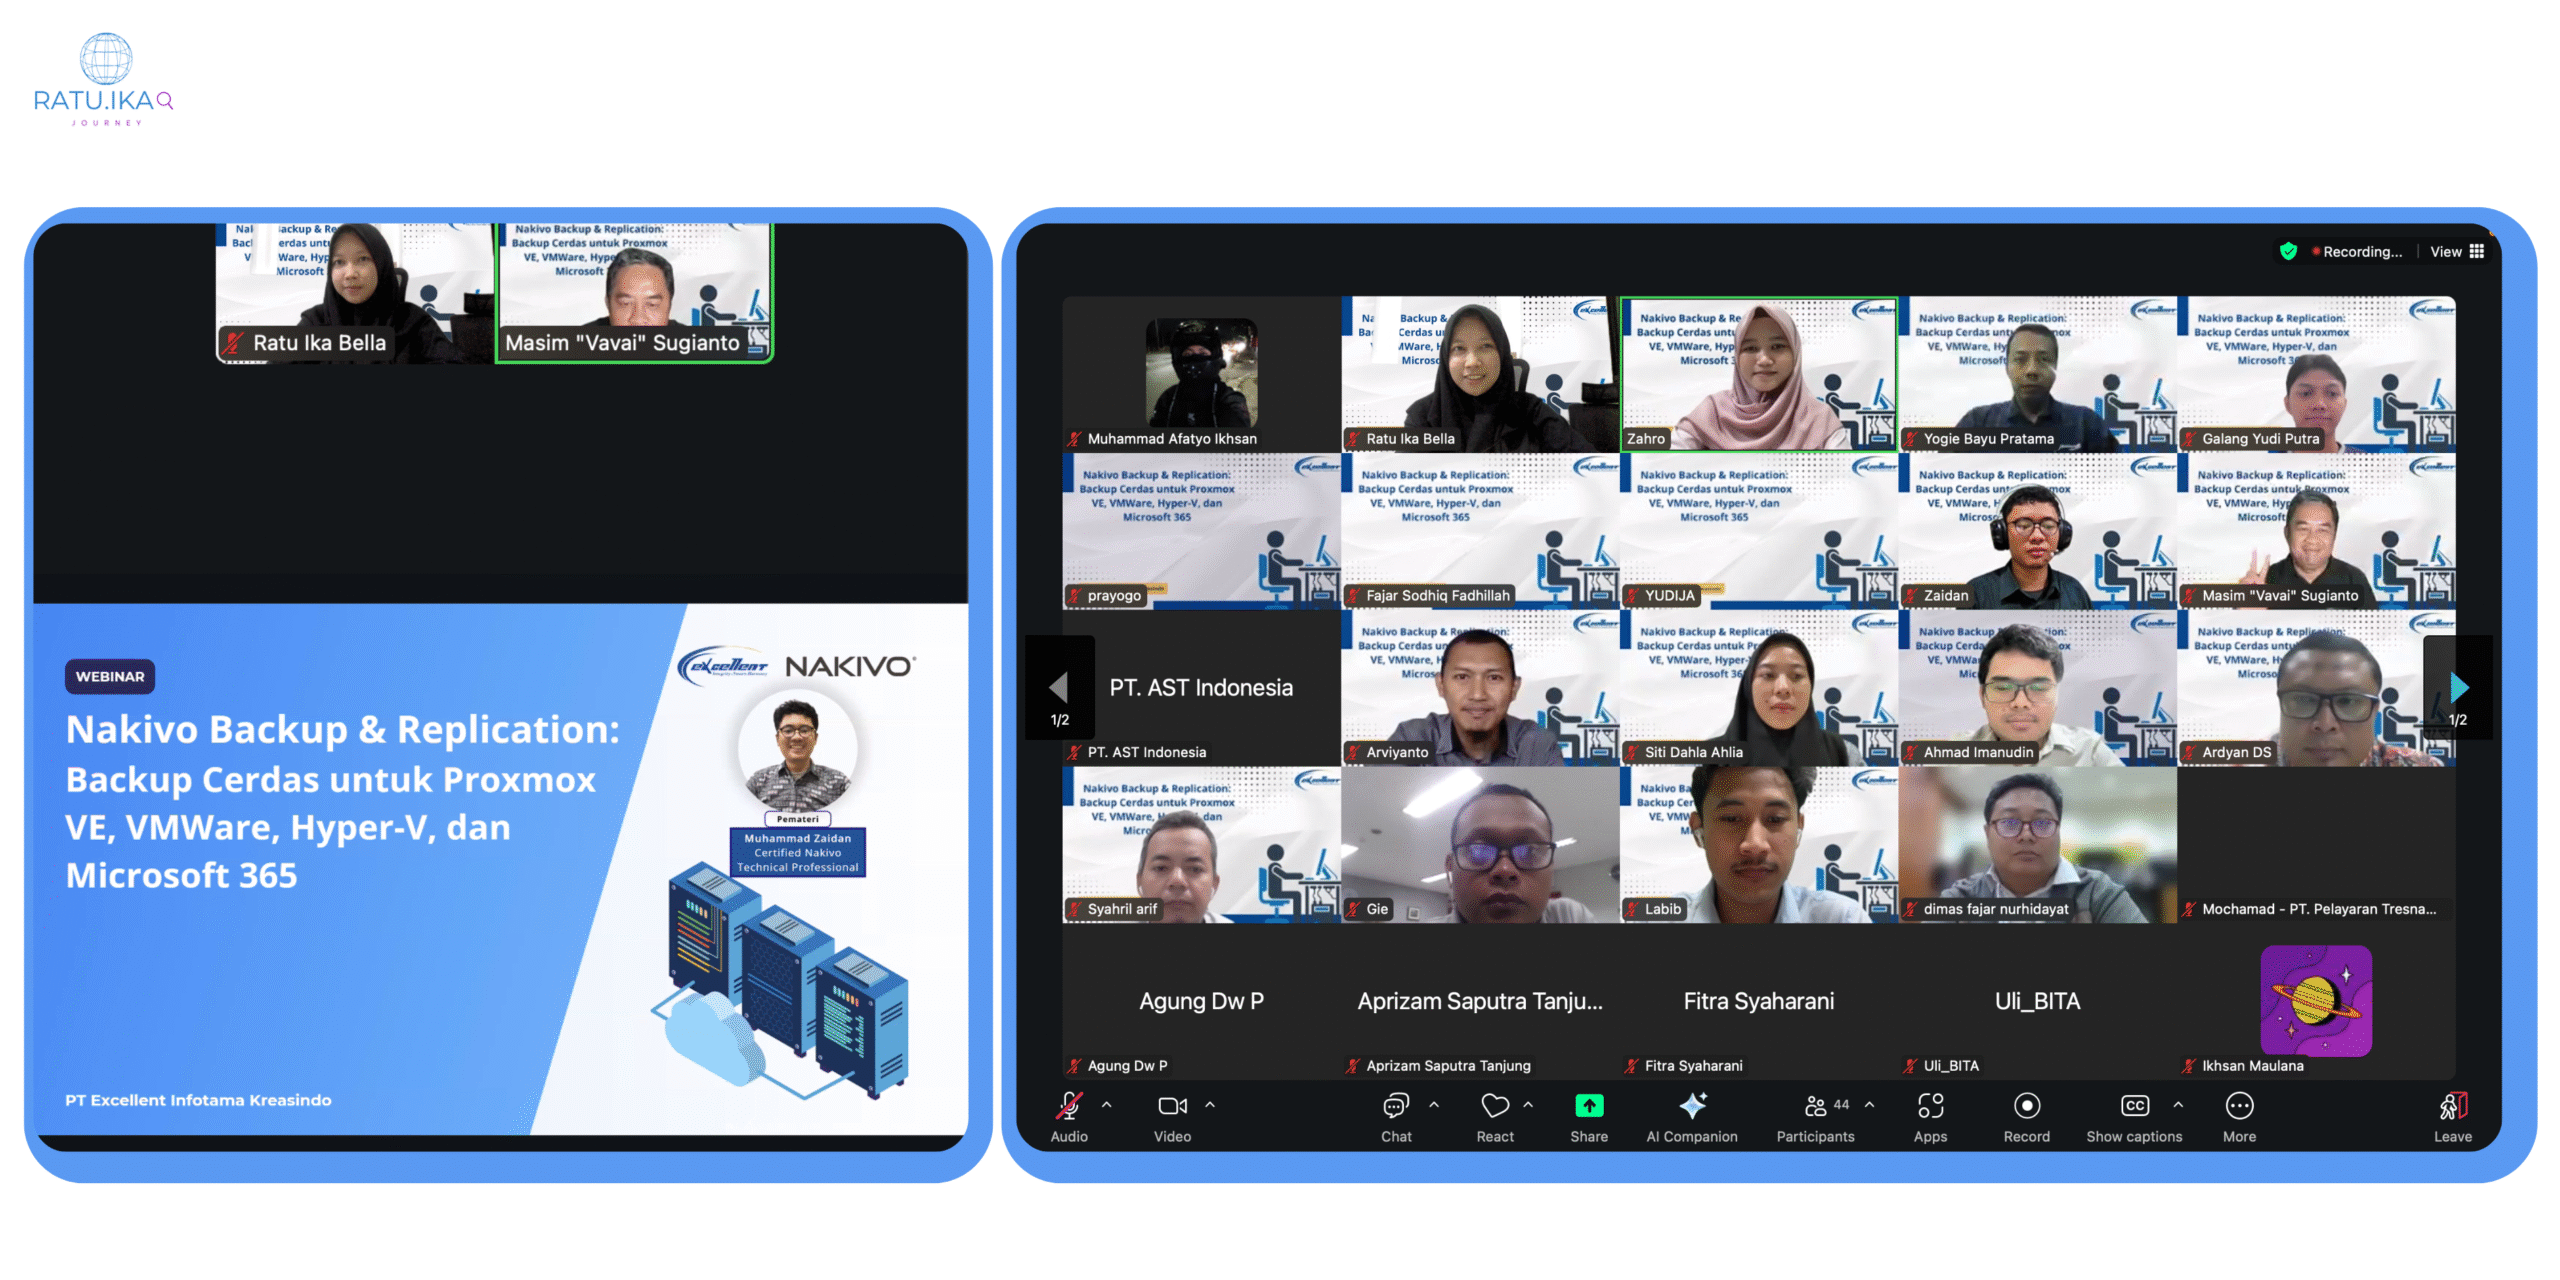Start recording with Record icon
The width and height of the screenshot is (2560, 1280).
tap(2026, 1105)
